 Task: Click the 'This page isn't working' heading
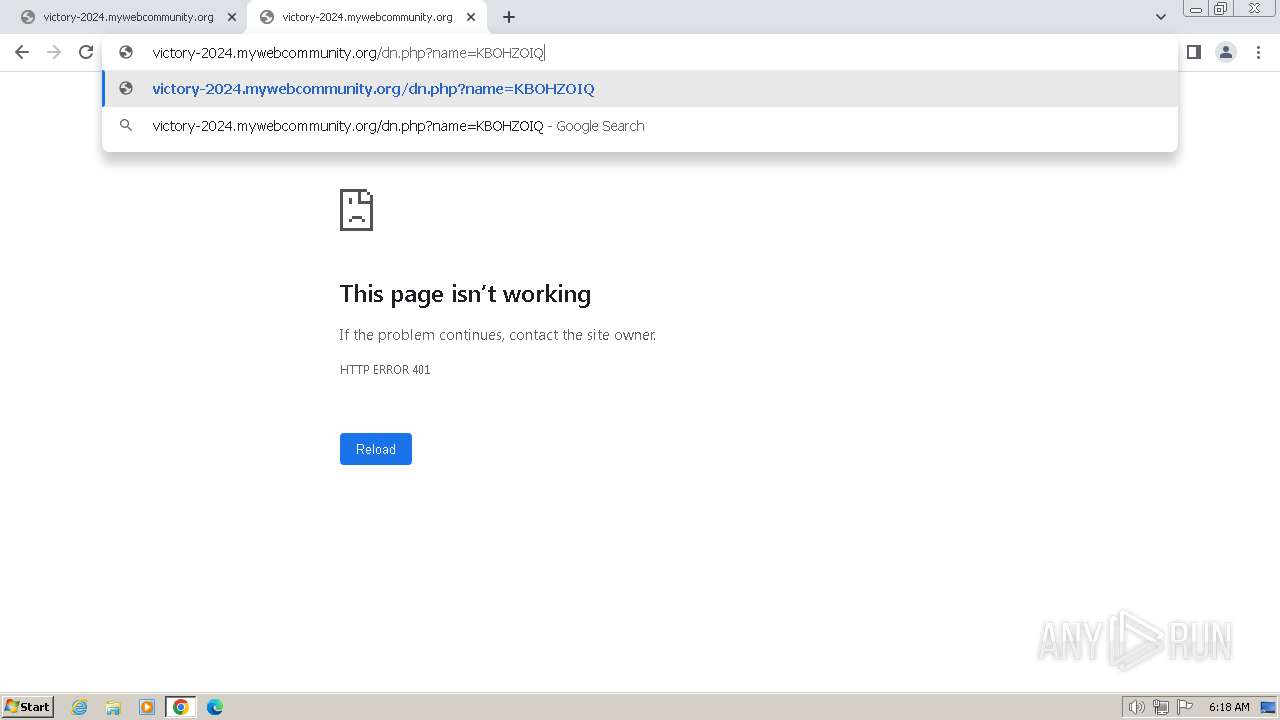coord(465,294)
